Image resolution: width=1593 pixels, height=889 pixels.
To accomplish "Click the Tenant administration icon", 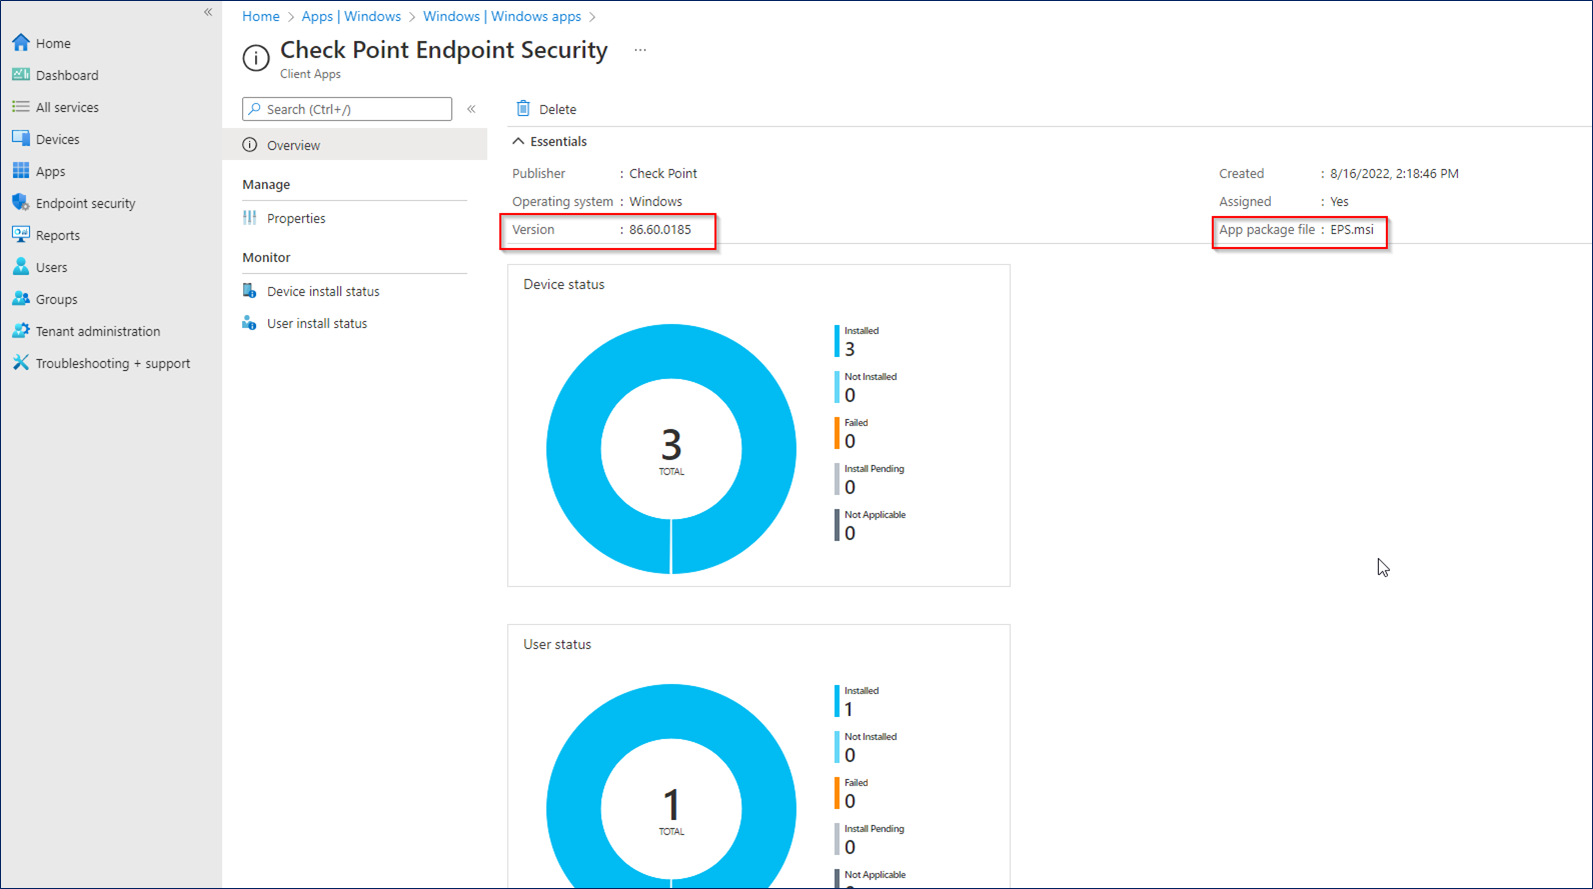I will tap(21, 331).
